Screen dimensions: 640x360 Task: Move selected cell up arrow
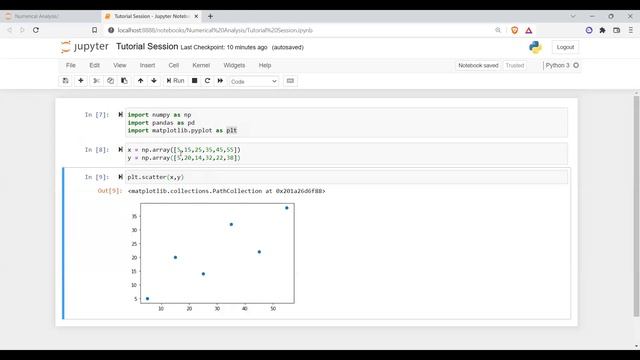pos(140,81)
